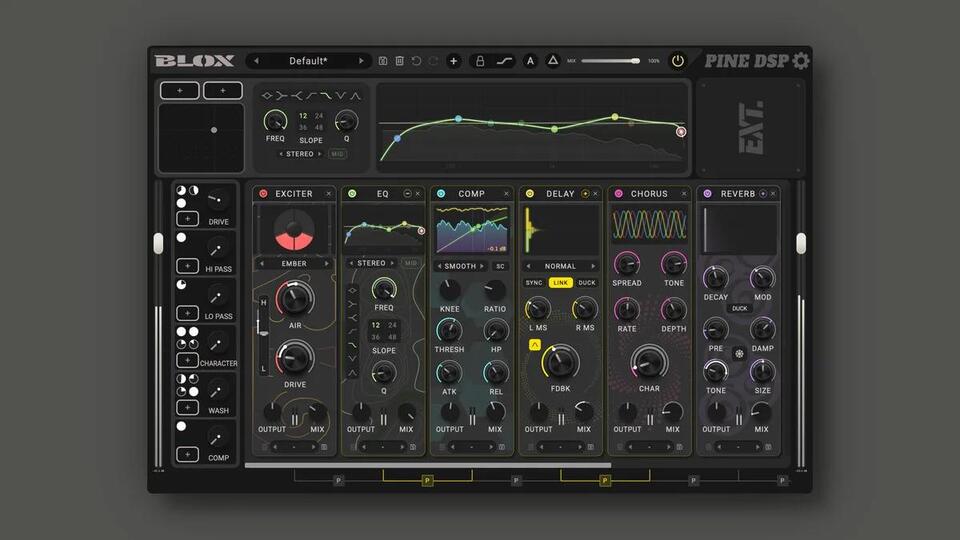Screen dimensions: 960x540
Task: Toggle the DELAY module power
Action: pos(530,193)
